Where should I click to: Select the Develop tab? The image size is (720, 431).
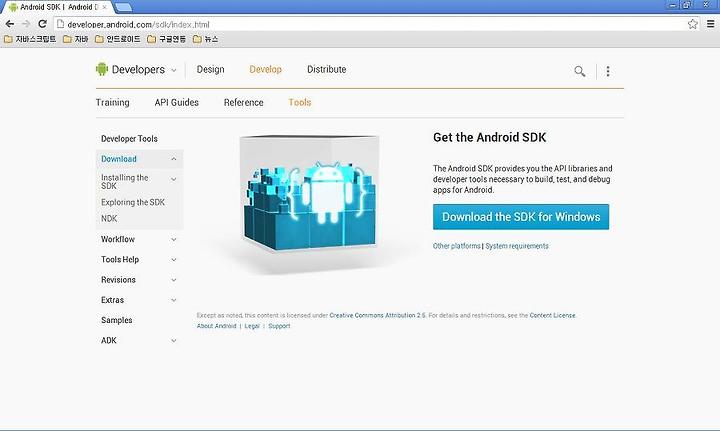[265, 69]
